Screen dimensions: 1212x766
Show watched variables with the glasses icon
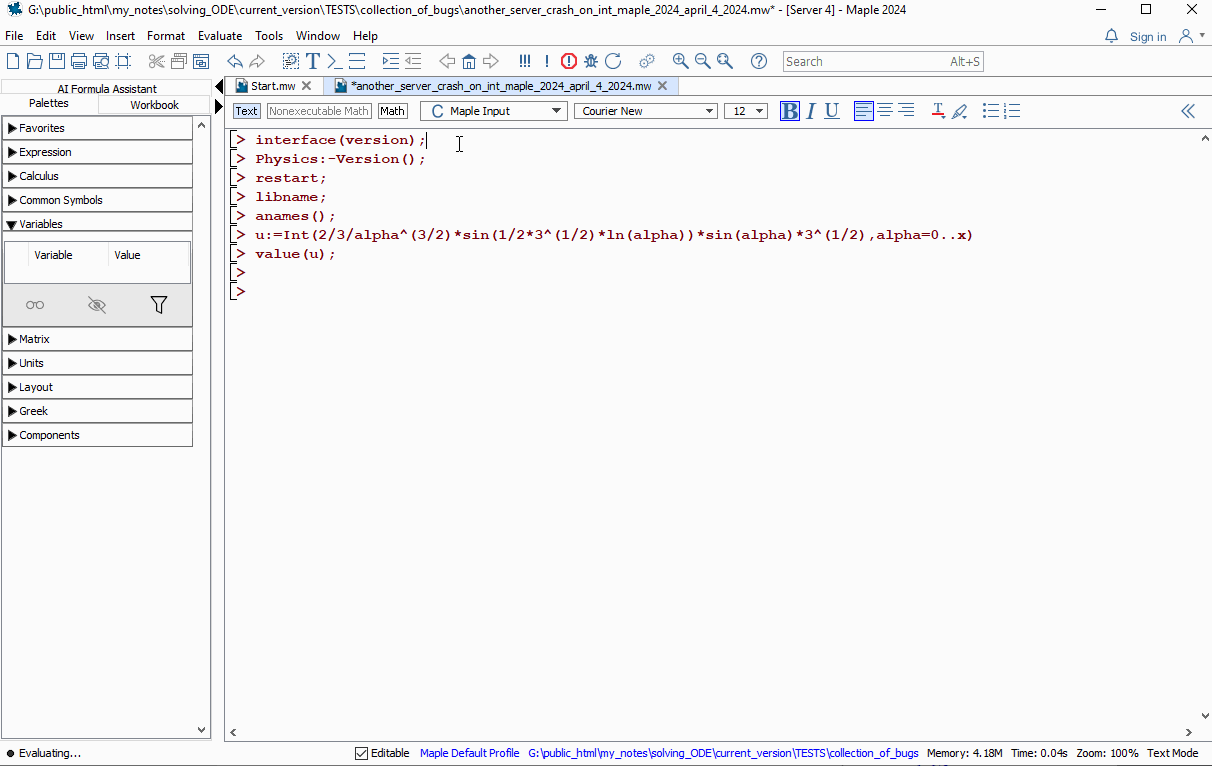[x=35, y=305]
